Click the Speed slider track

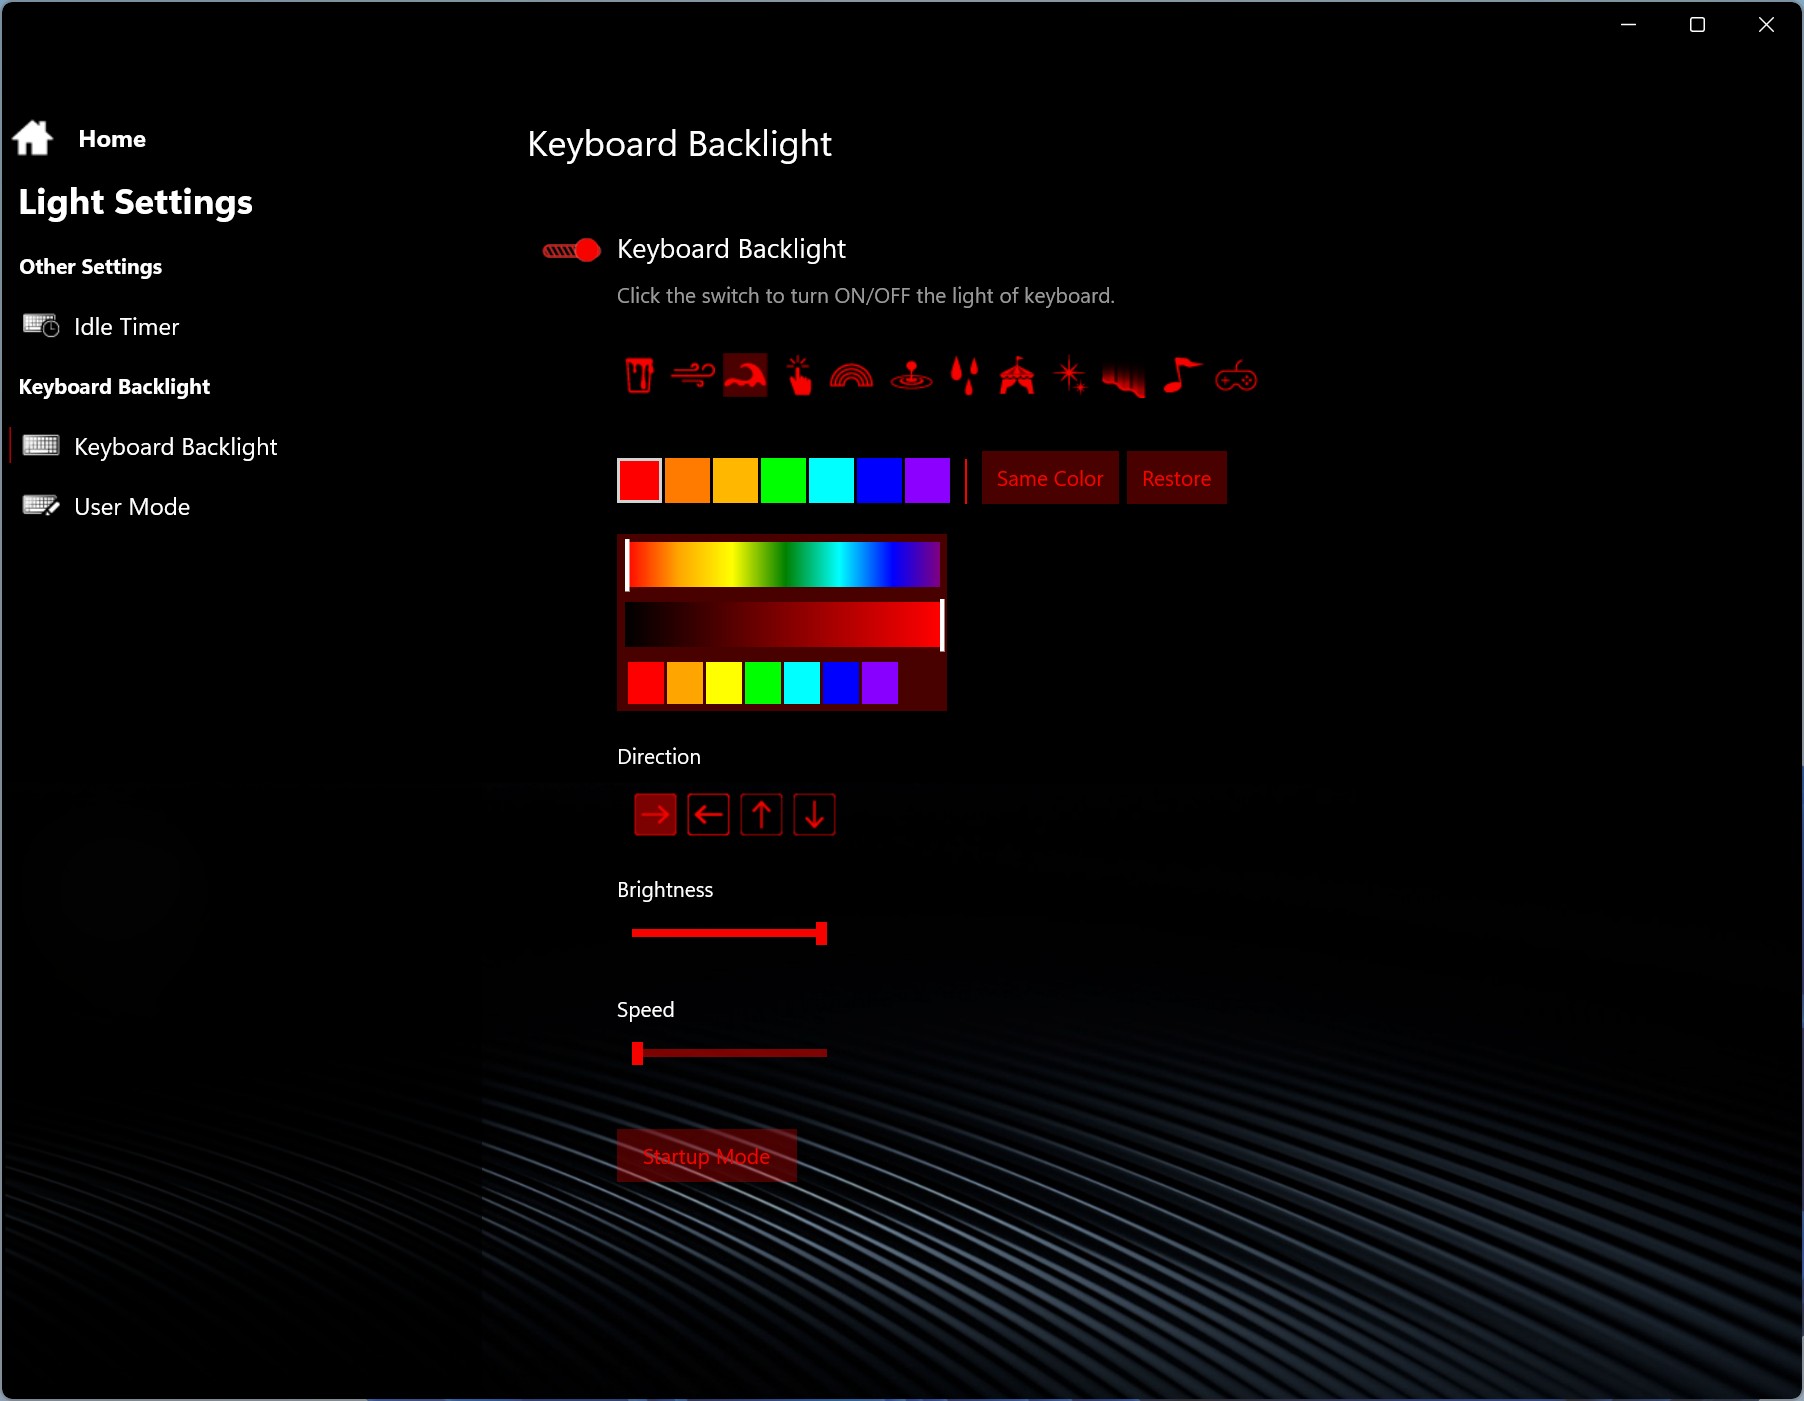729,1053
